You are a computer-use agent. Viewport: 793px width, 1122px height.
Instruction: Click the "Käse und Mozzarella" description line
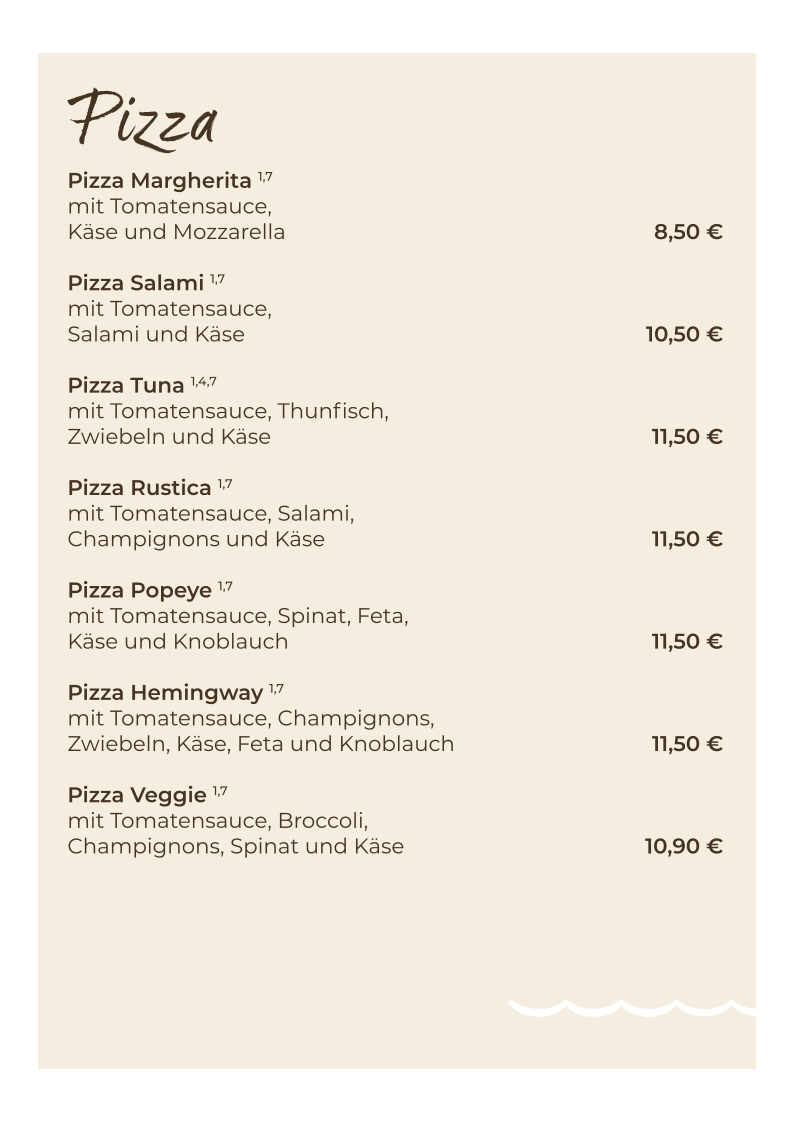click(176, 233)
